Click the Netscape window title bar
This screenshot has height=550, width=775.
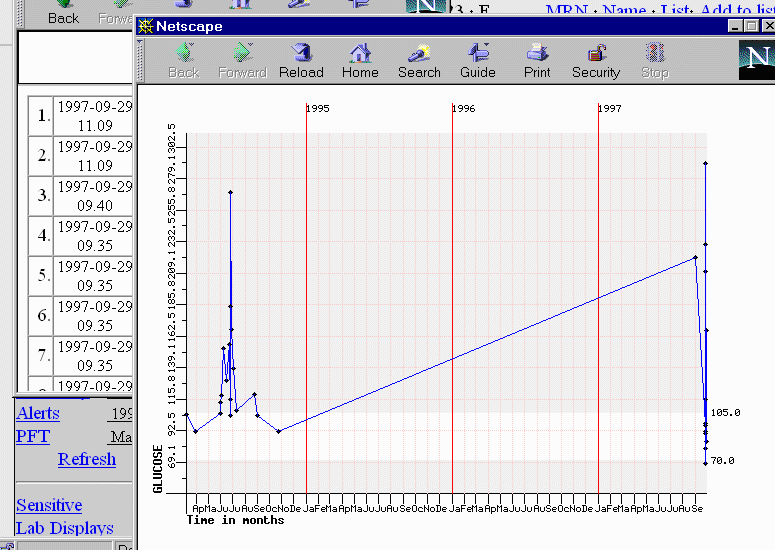coord(430,26)
